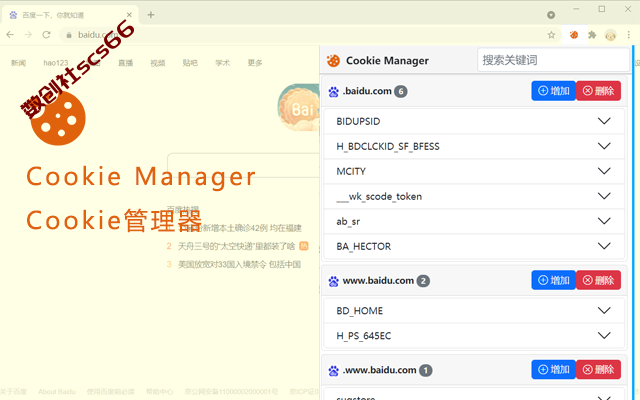Select the ab_sr cookie name
This screenshot has height=400, width=640.
[x=348, y=222]
